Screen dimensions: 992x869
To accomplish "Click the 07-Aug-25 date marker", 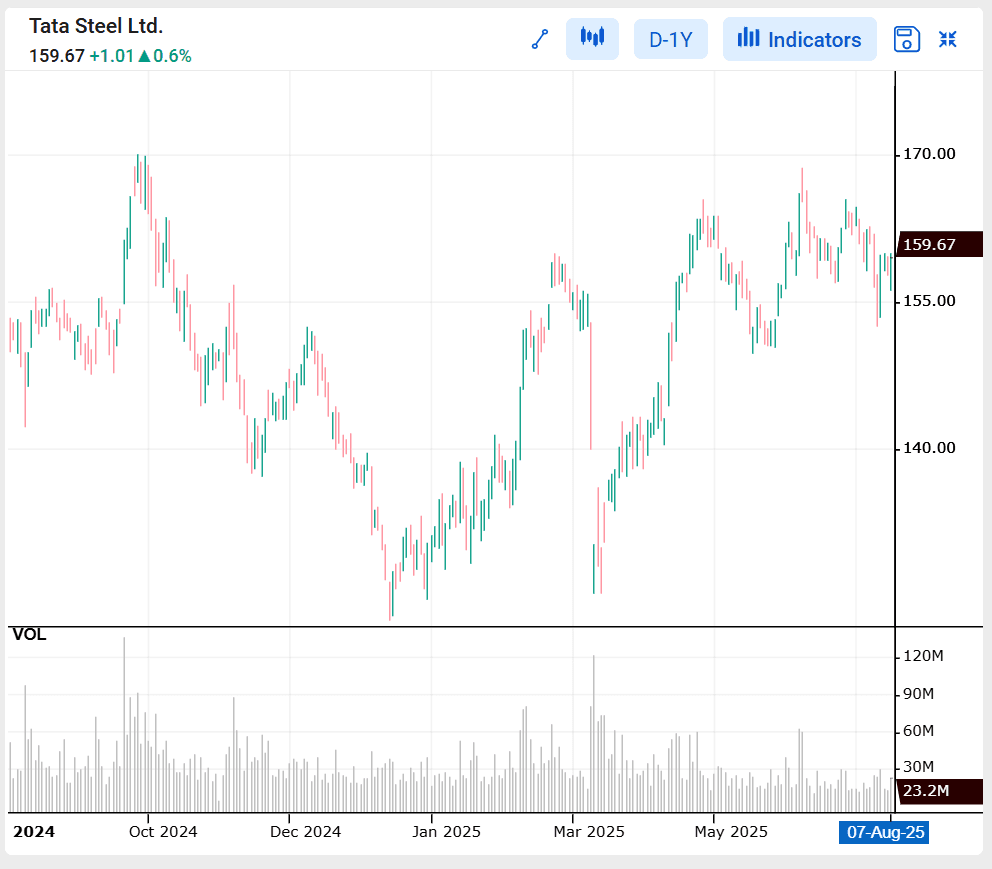I will tap(884, 832).
